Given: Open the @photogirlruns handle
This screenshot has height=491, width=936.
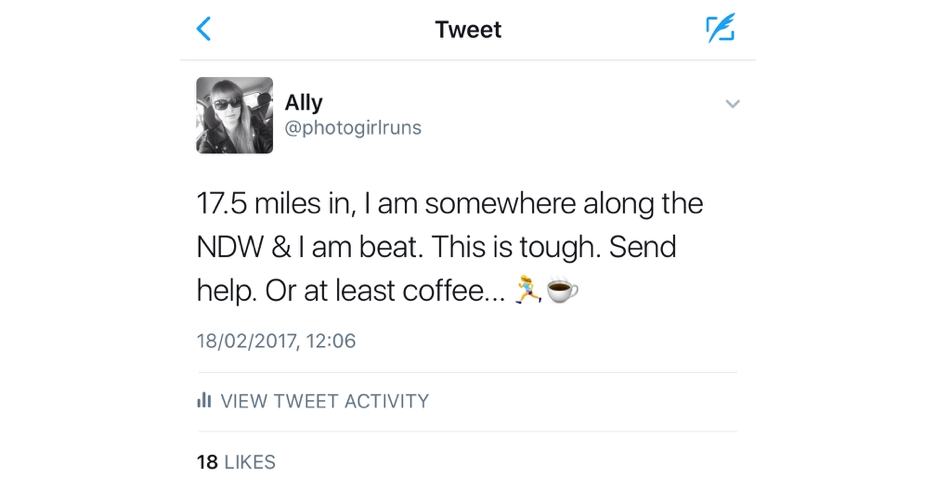Looking at the screenshot, I should pos(353,128).
